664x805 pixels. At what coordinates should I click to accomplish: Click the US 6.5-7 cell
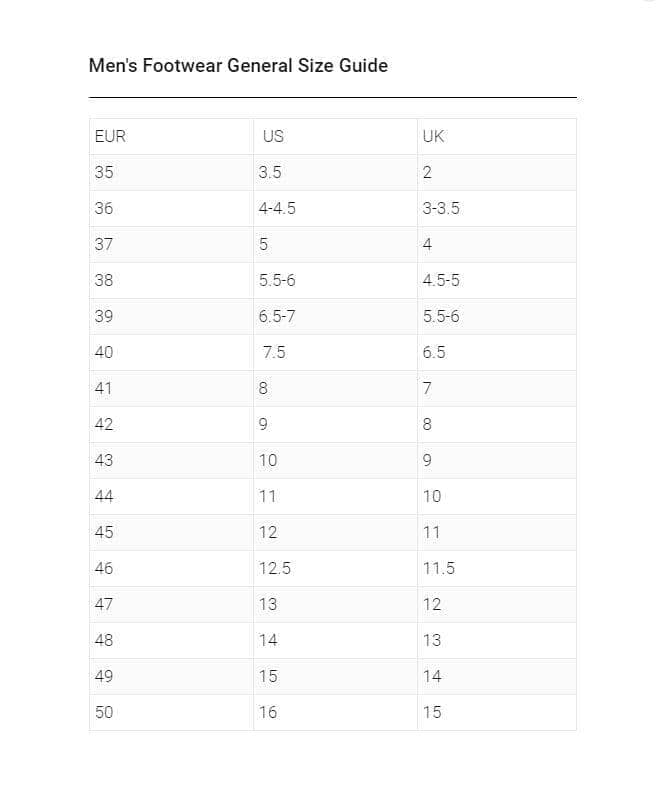click(x=277, y=316)
